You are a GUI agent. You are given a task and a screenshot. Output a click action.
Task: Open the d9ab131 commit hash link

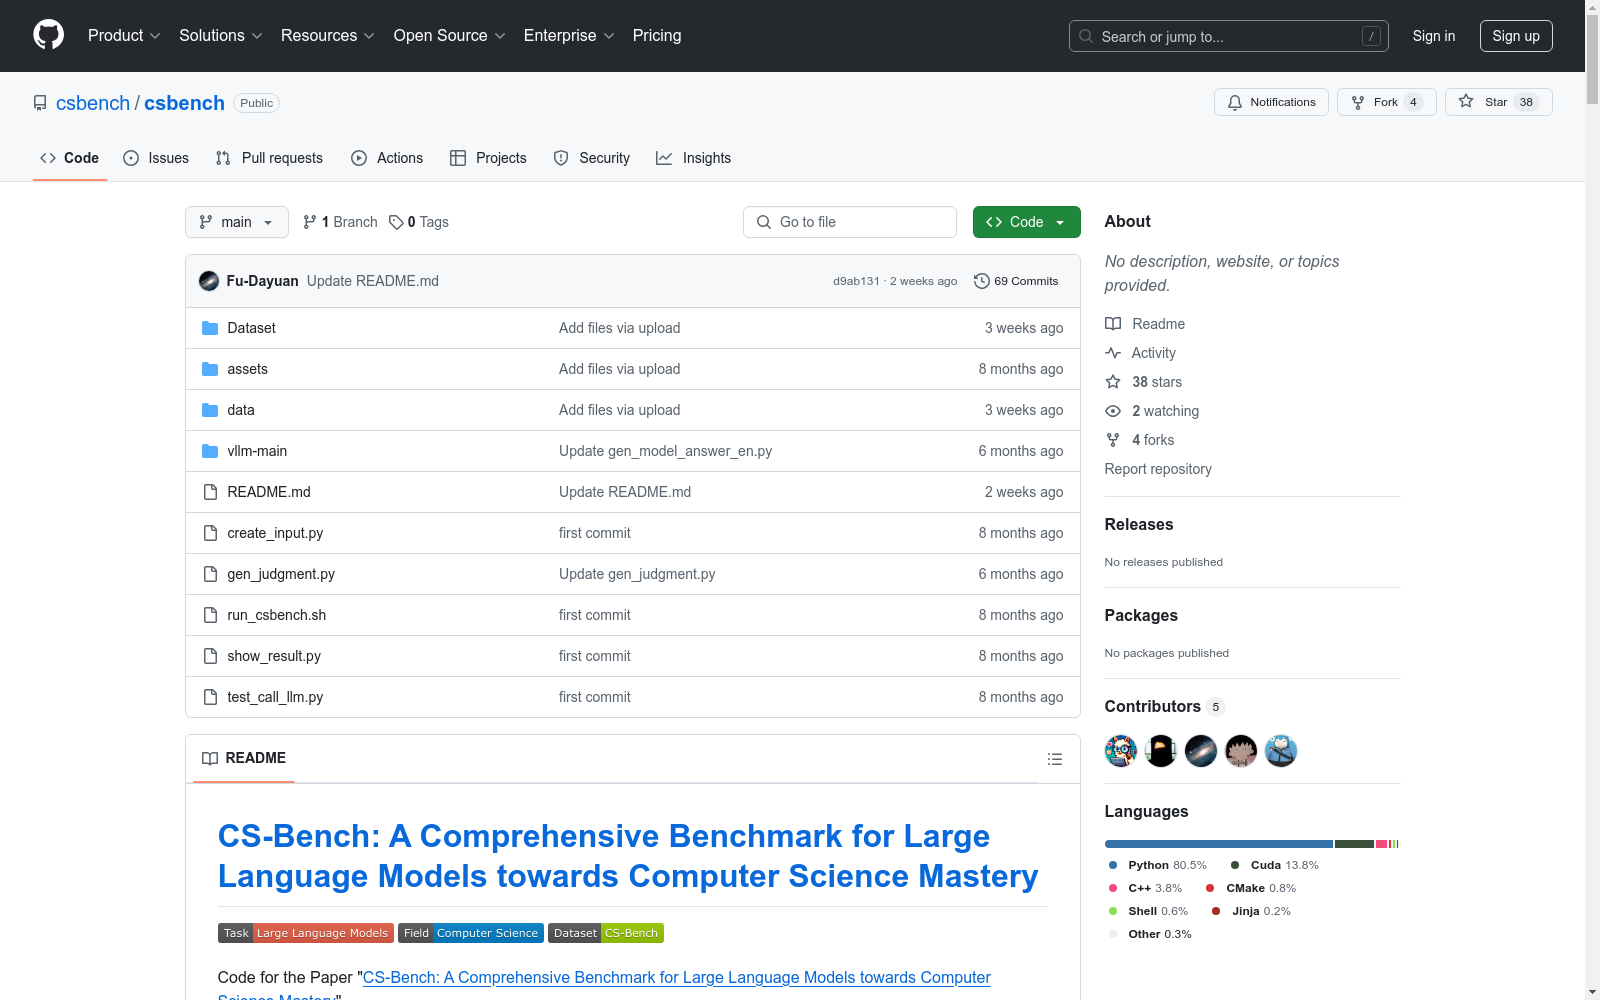coord(856,281)
